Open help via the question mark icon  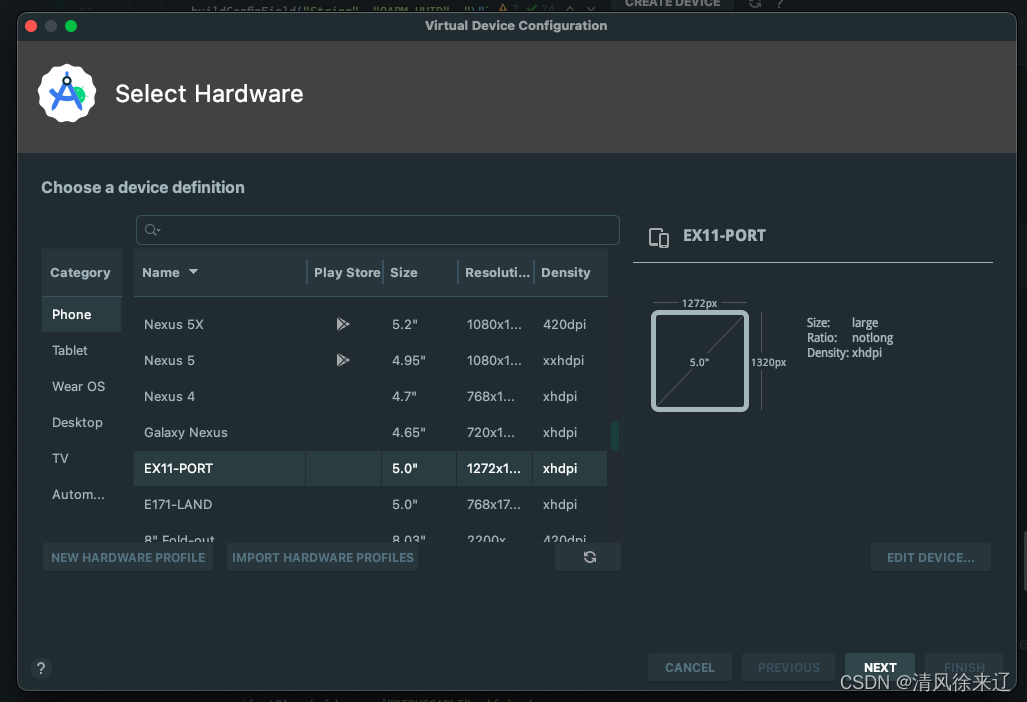click(41, 668)
